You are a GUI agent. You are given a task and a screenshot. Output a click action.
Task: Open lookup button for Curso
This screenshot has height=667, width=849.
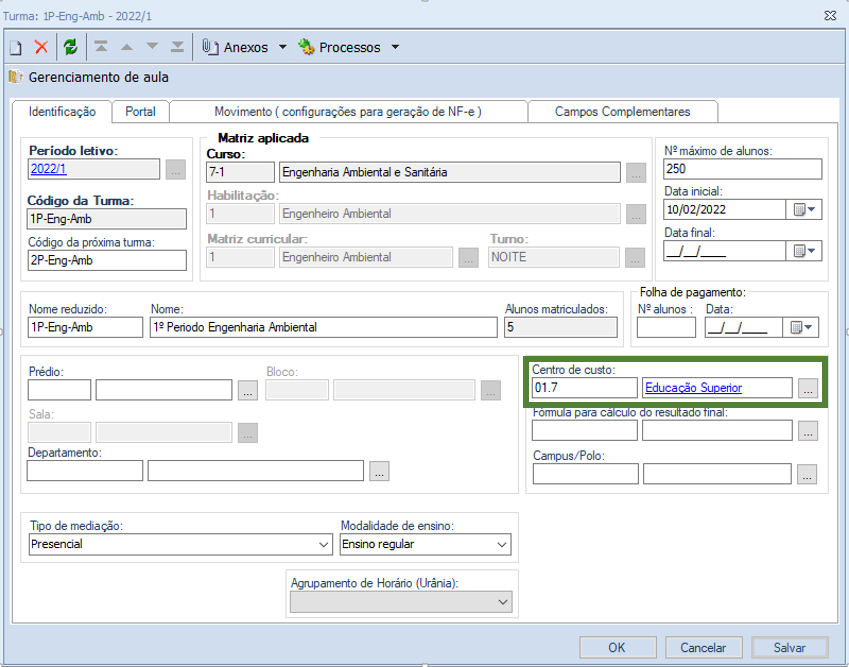click(636, 173)
